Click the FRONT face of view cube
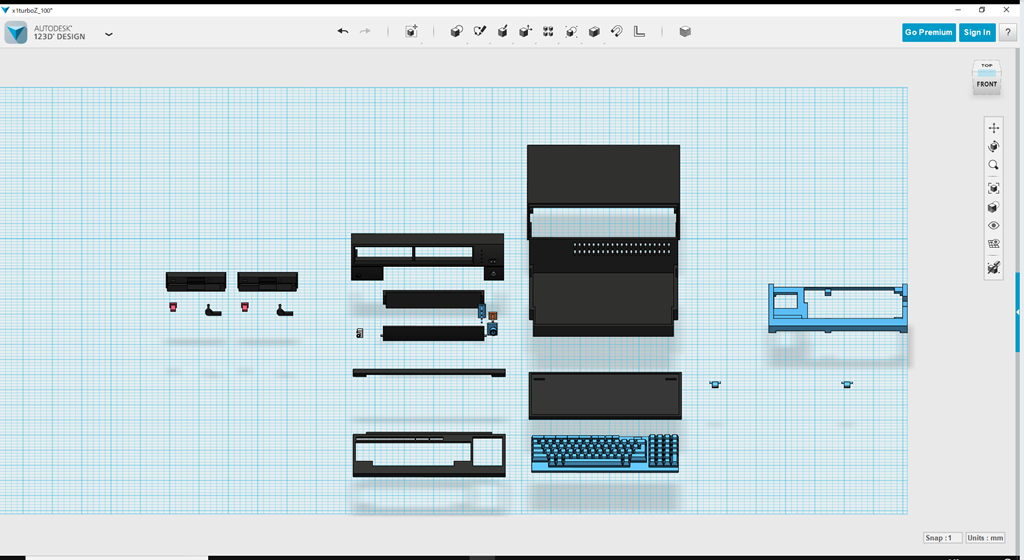This screenshot has height=560, width=1024. pyautogui.click(x=987, y=84)
